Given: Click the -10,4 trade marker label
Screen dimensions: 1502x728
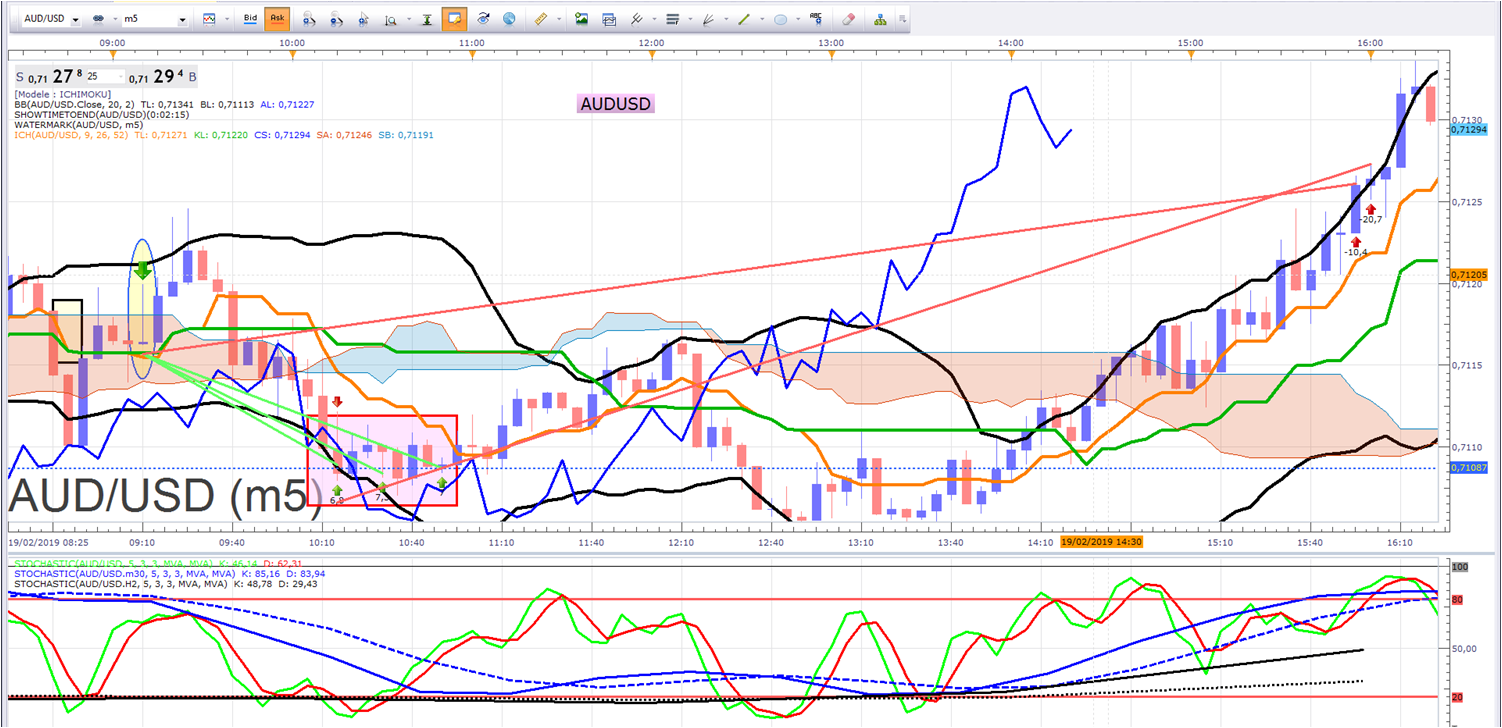Looking at the screenshot, I should pos(1356,253).
